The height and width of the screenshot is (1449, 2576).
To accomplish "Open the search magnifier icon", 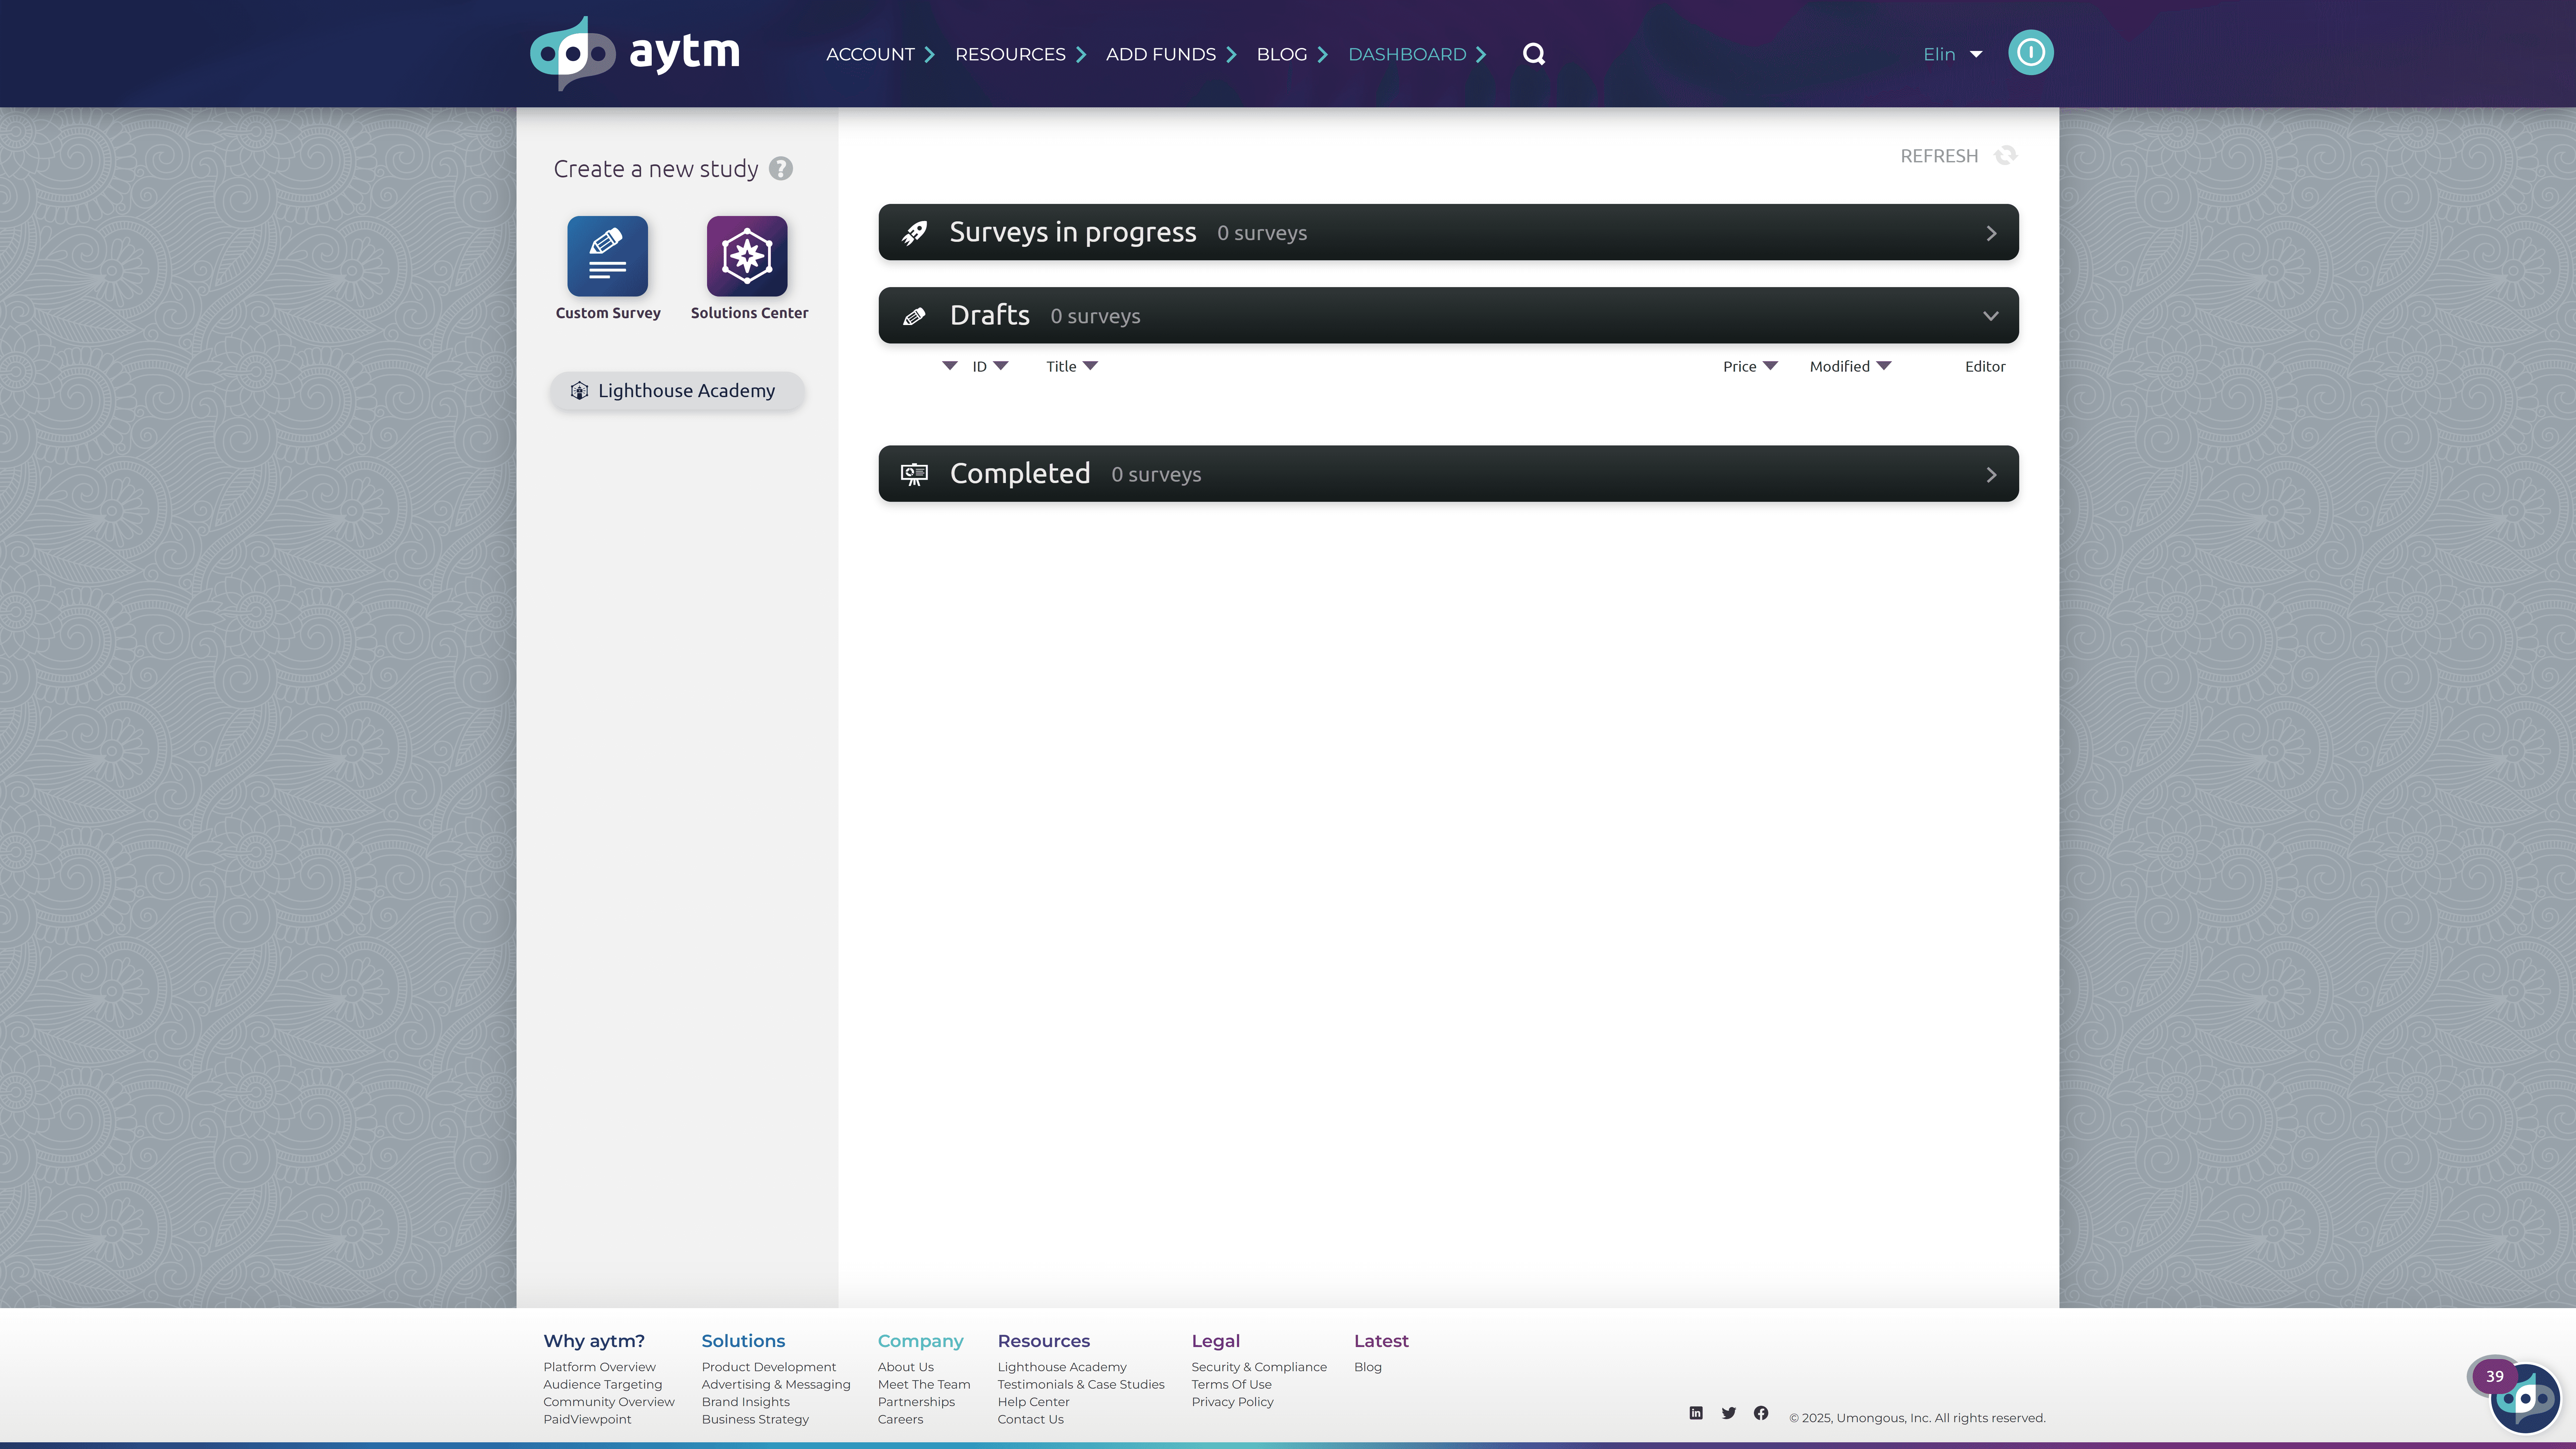I will (1534, 54).
